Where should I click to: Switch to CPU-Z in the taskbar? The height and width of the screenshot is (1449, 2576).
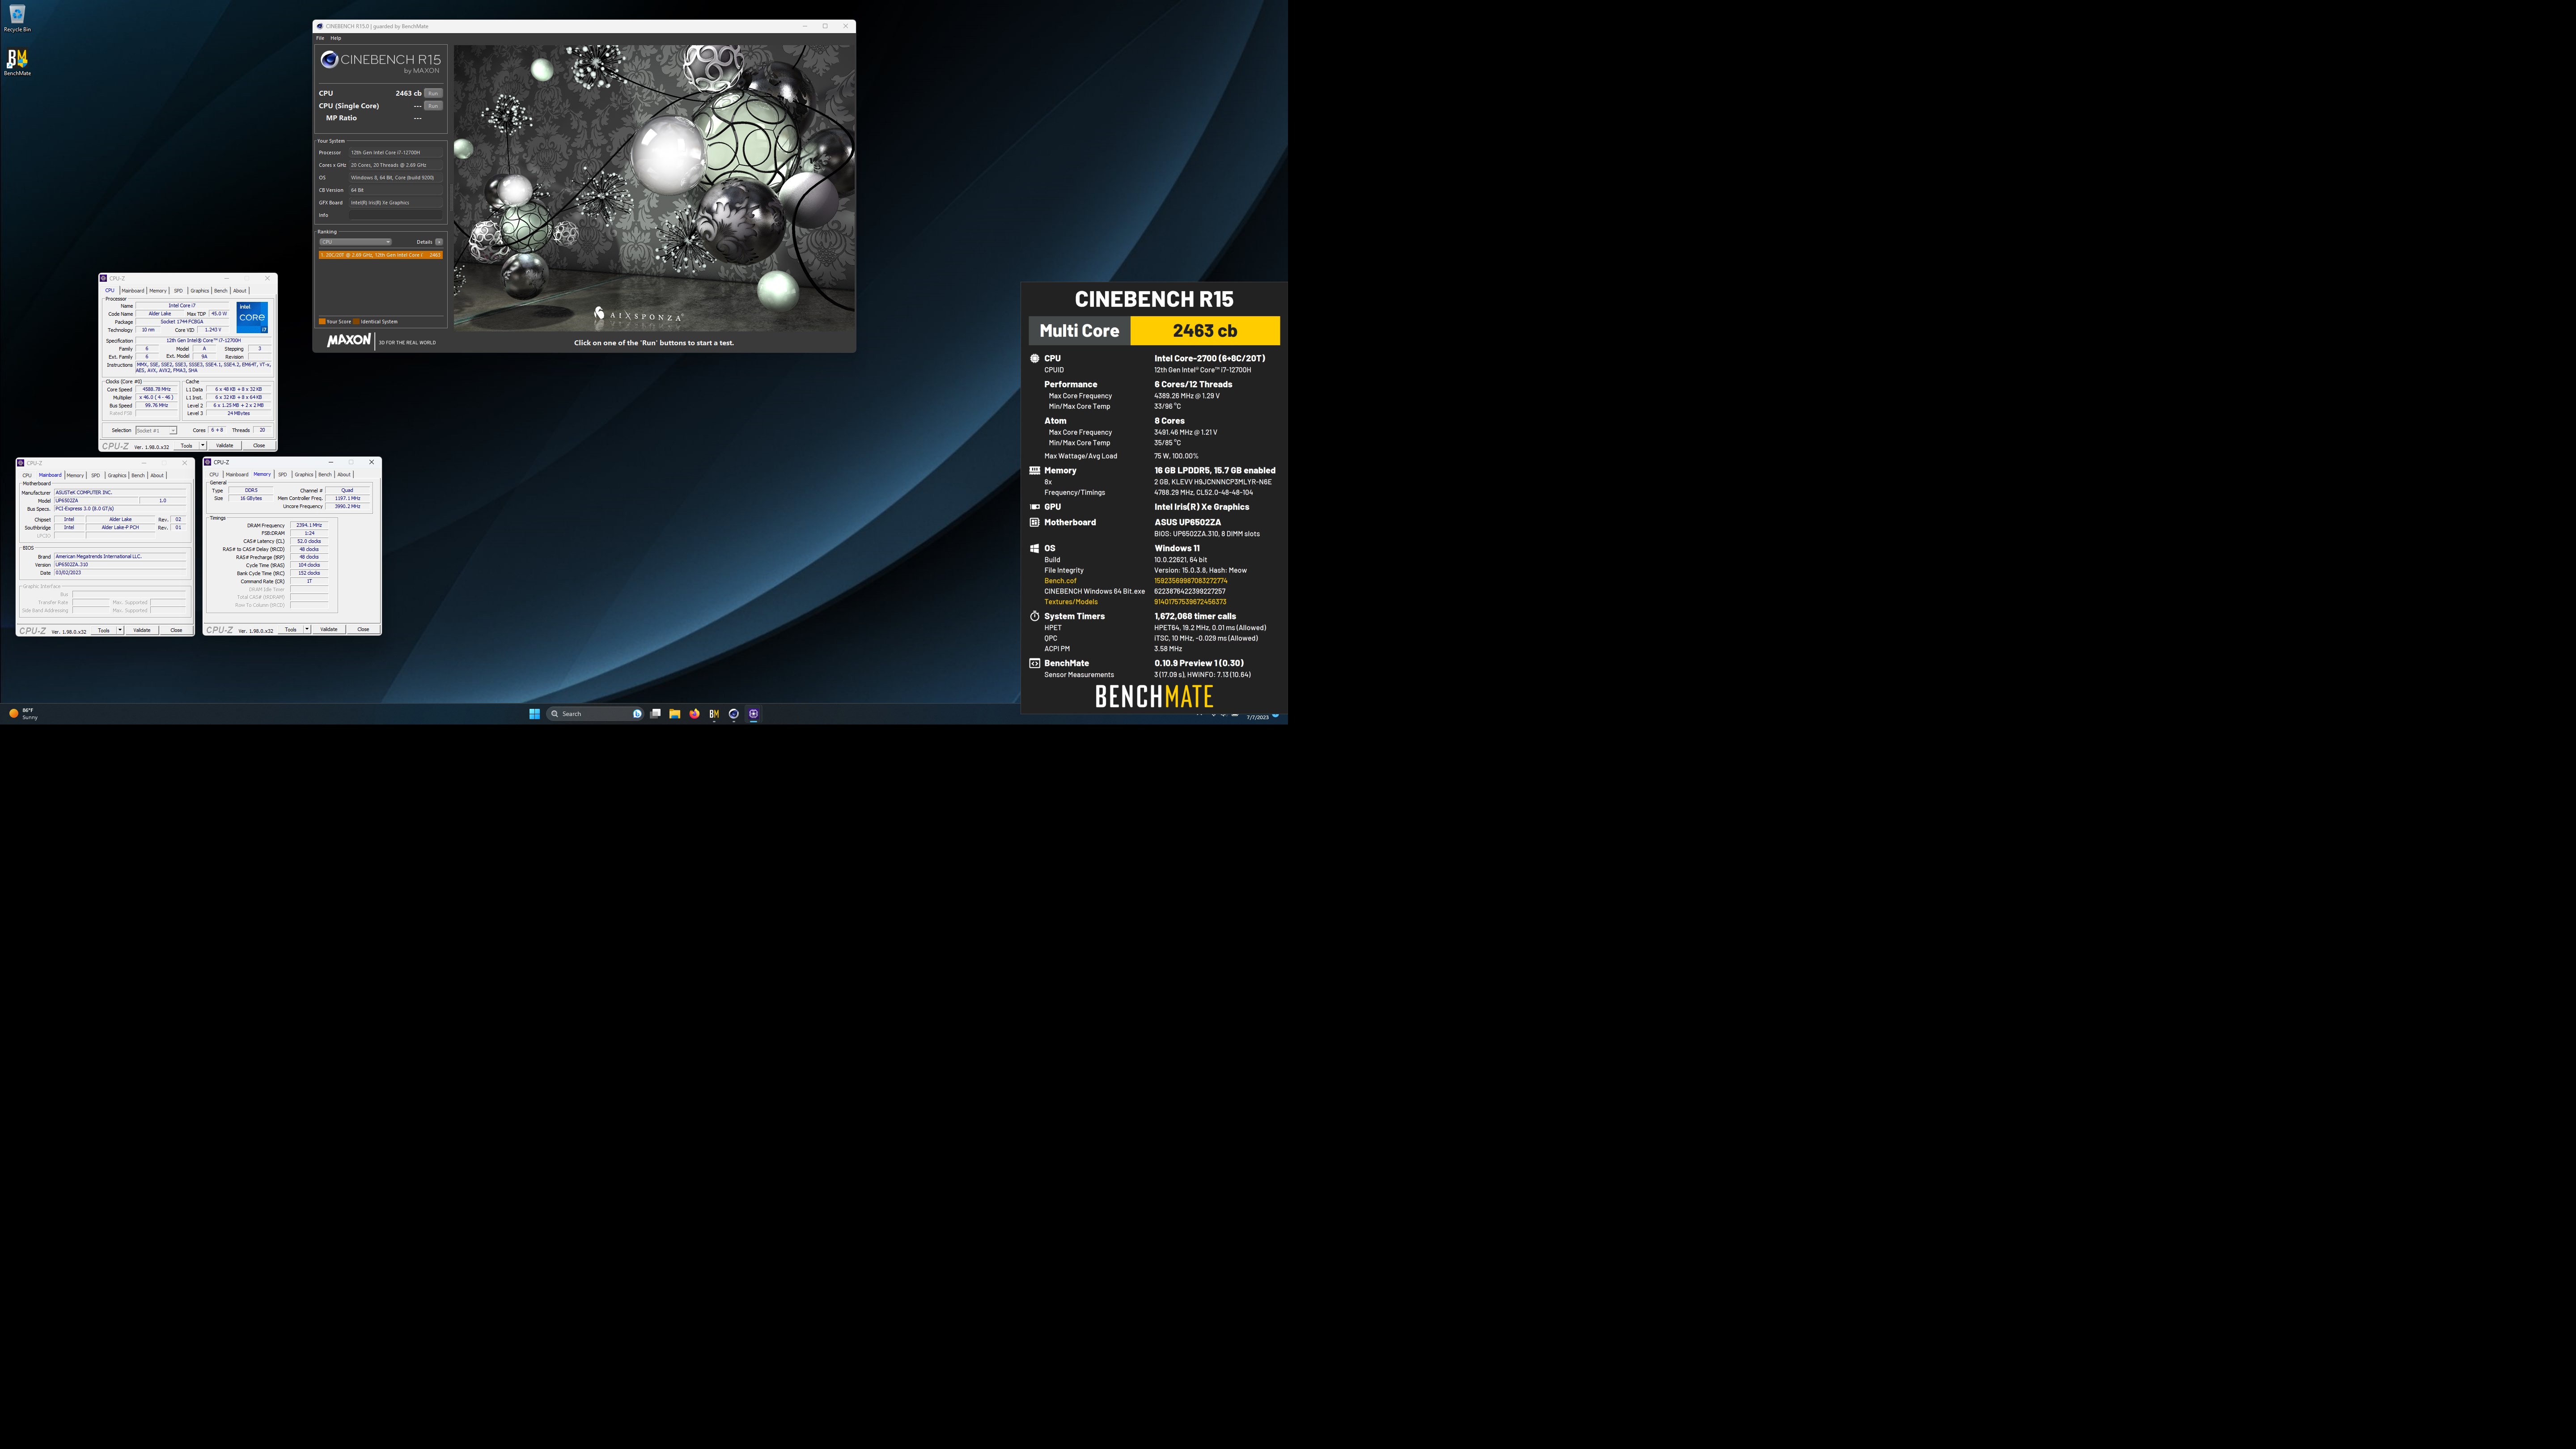pos(753,714)
